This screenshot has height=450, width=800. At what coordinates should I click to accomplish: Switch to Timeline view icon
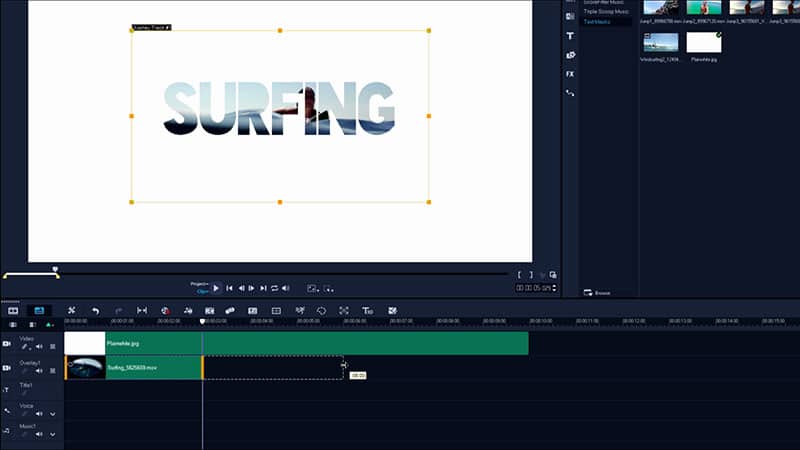(x=39, y=311)
